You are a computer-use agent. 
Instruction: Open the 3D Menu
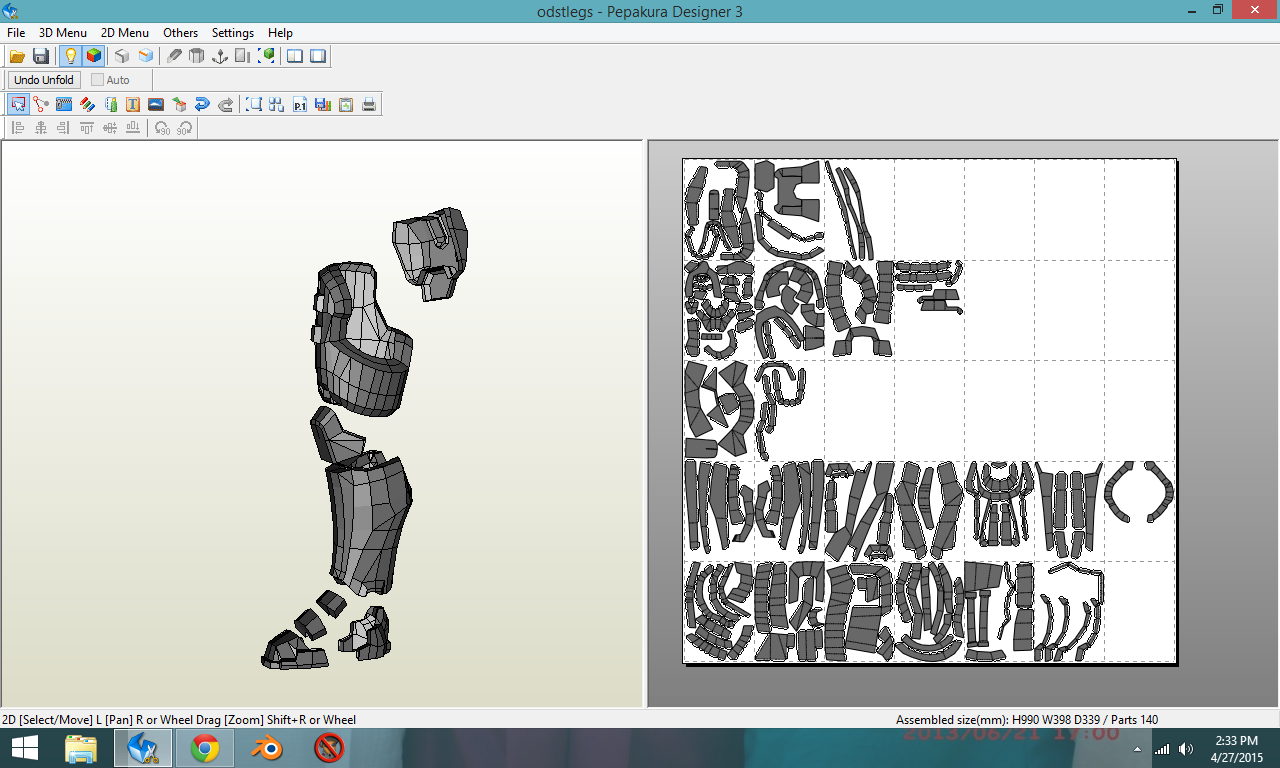pyautogui.click(x=63, y=33)
